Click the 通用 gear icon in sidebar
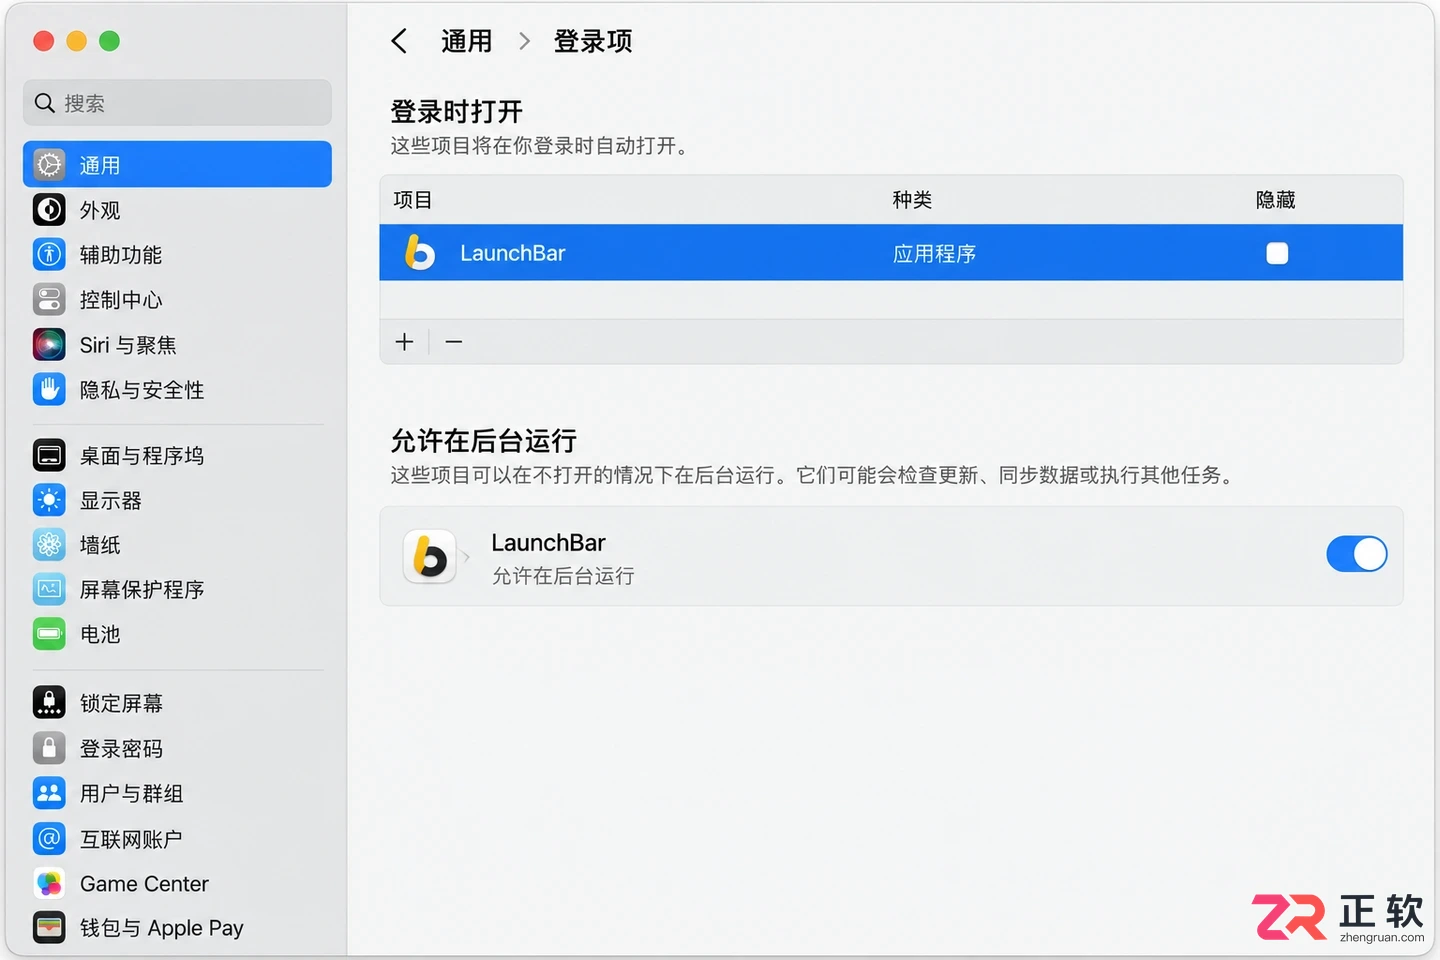This screenshot has width=1440, height=960. click(x=49, y=165)
